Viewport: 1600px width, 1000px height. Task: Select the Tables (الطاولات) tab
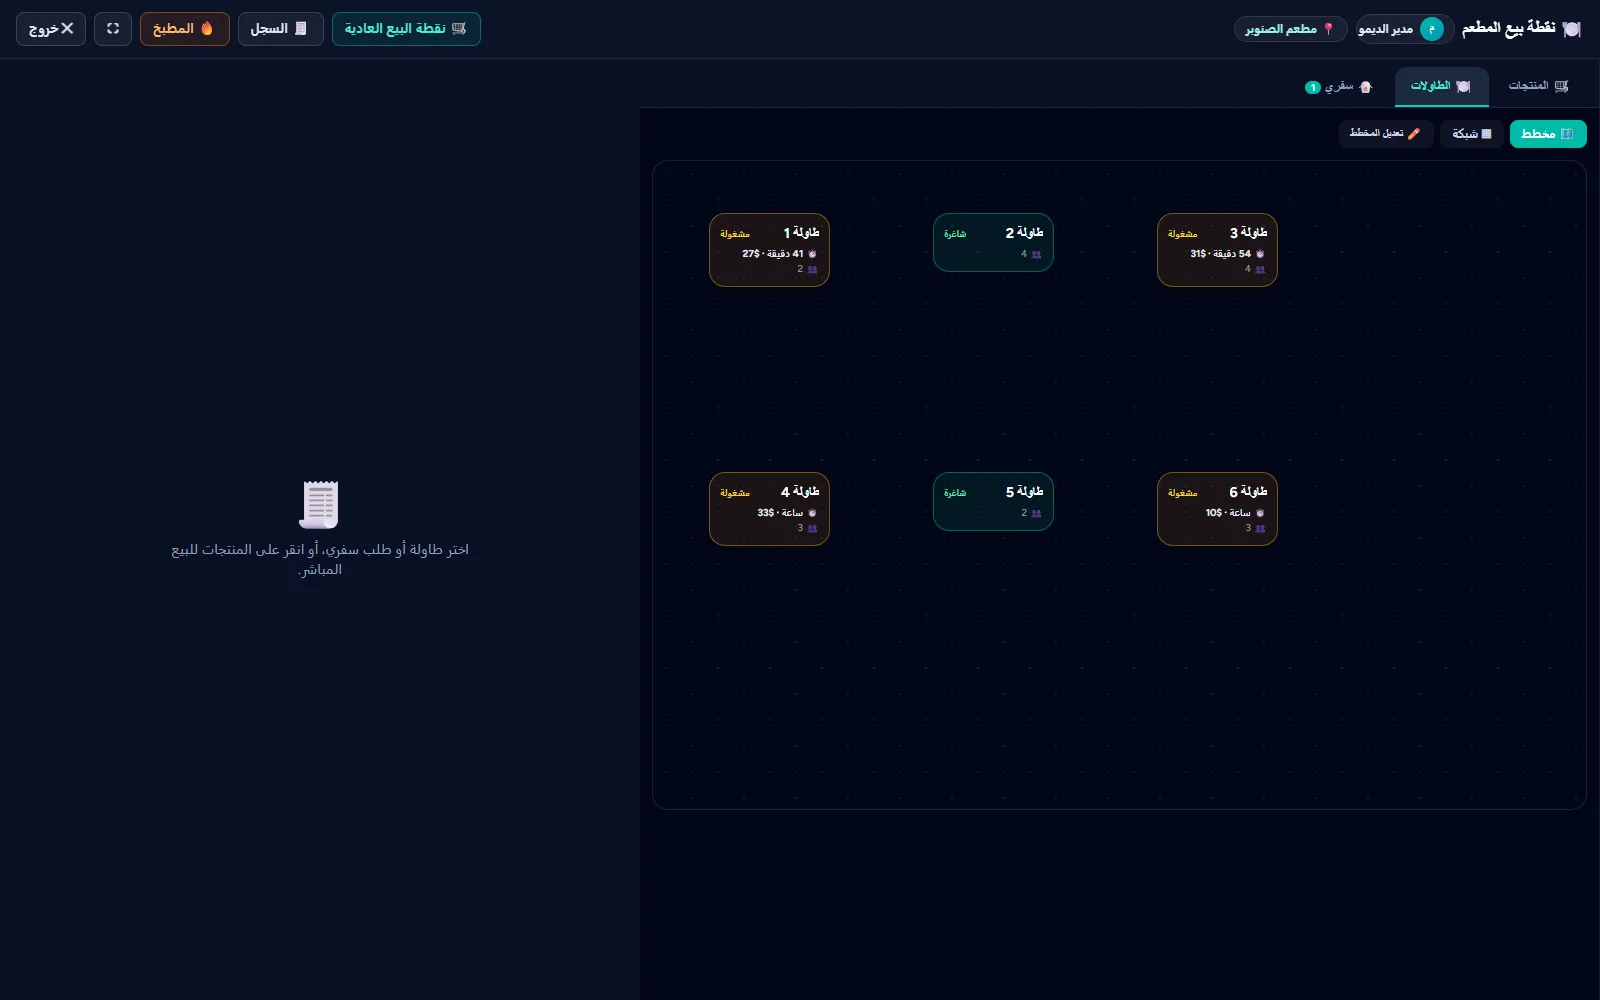(x=1441, y=87)
